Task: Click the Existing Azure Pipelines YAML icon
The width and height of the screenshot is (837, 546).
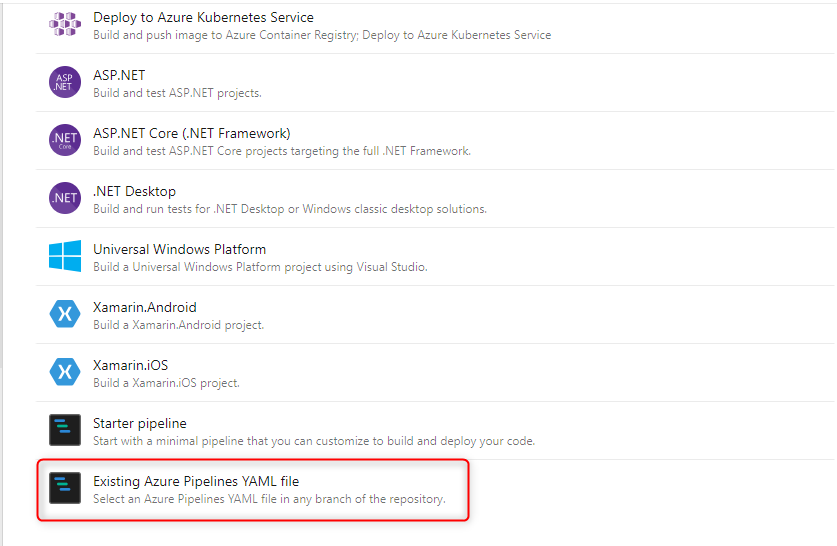Action: (65, 488)
